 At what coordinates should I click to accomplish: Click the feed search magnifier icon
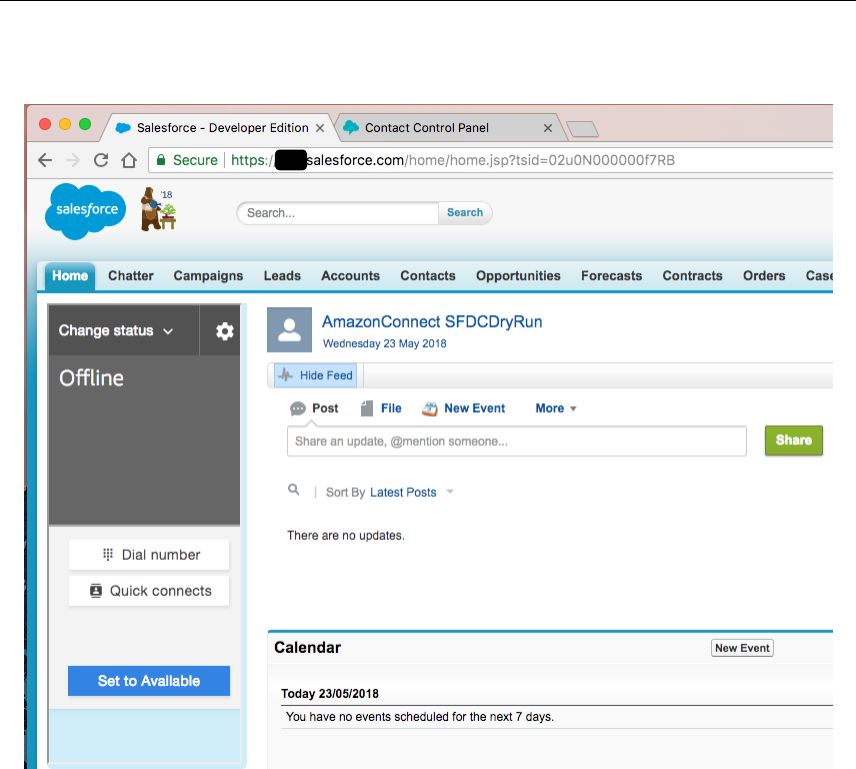[x=294, y=490]
